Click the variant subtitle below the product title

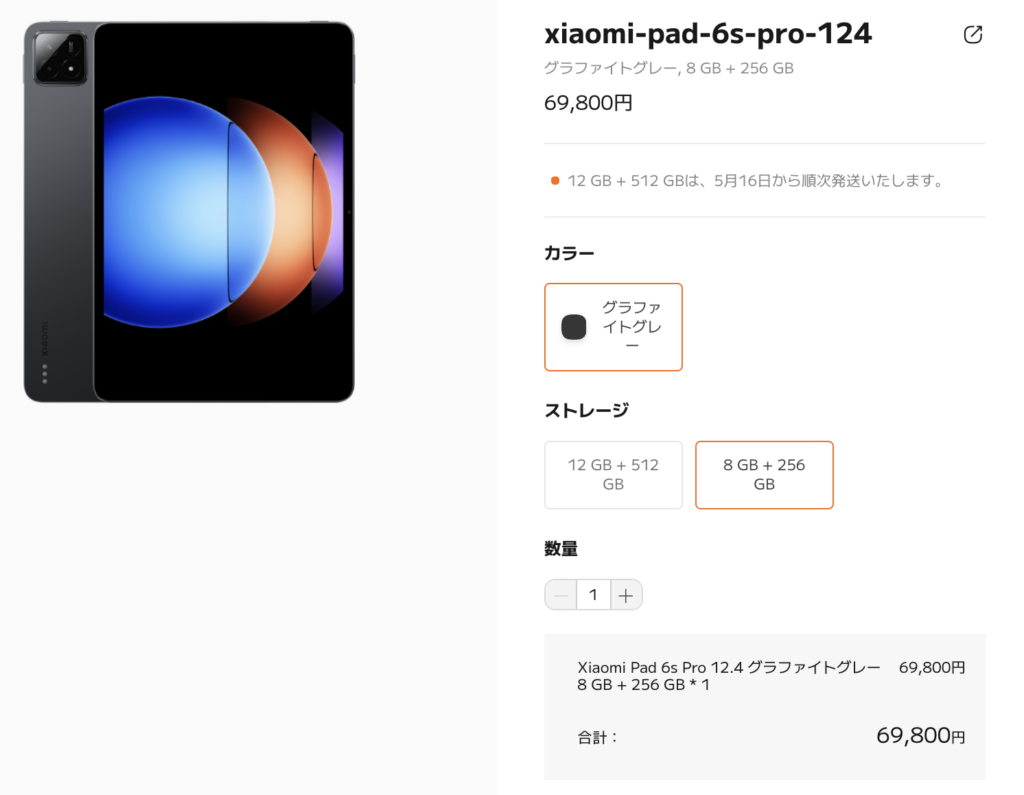pyautogui.click(x=668, y=68)
